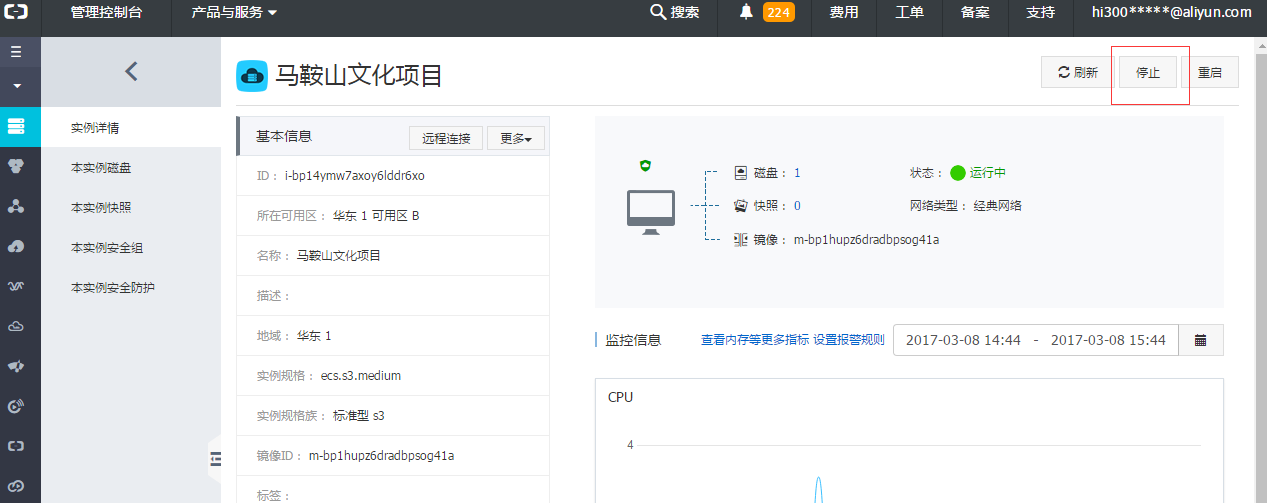Open the three connected nodes sidebar icon
Viewport: 1267px width, 503px height.
(x=16, y=206)
